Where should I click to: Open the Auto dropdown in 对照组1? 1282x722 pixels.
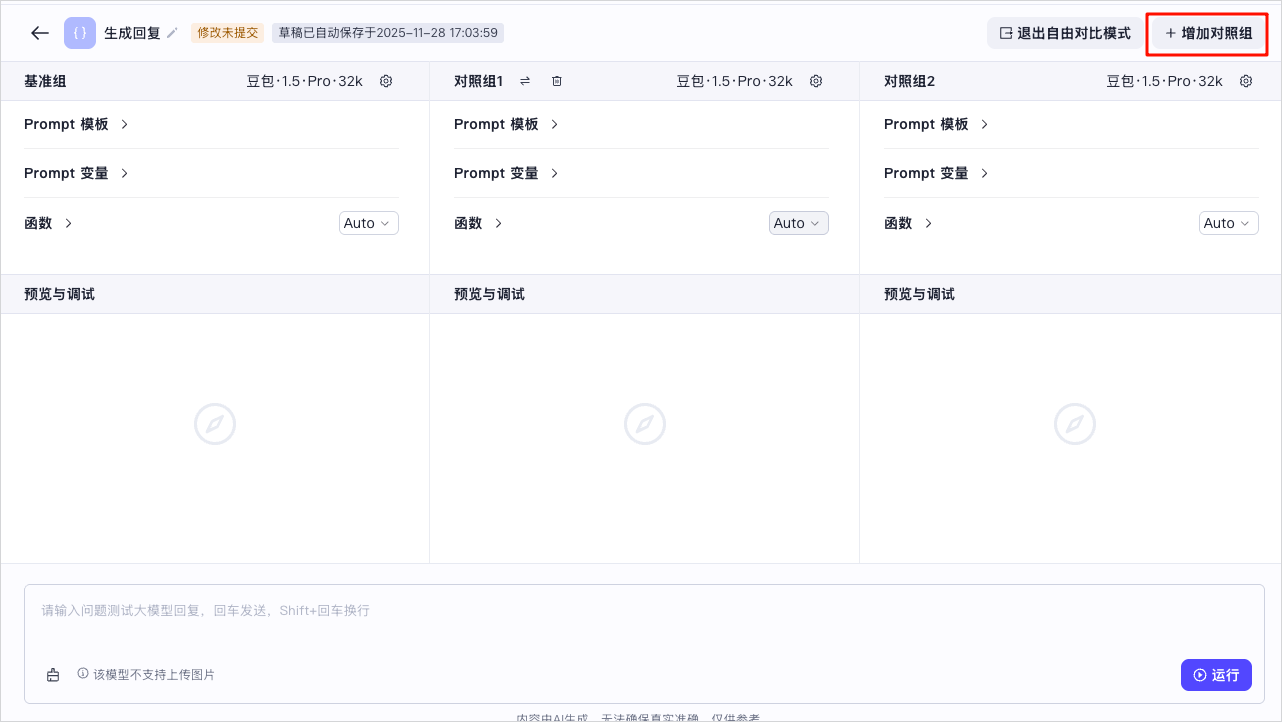point(799,223)
